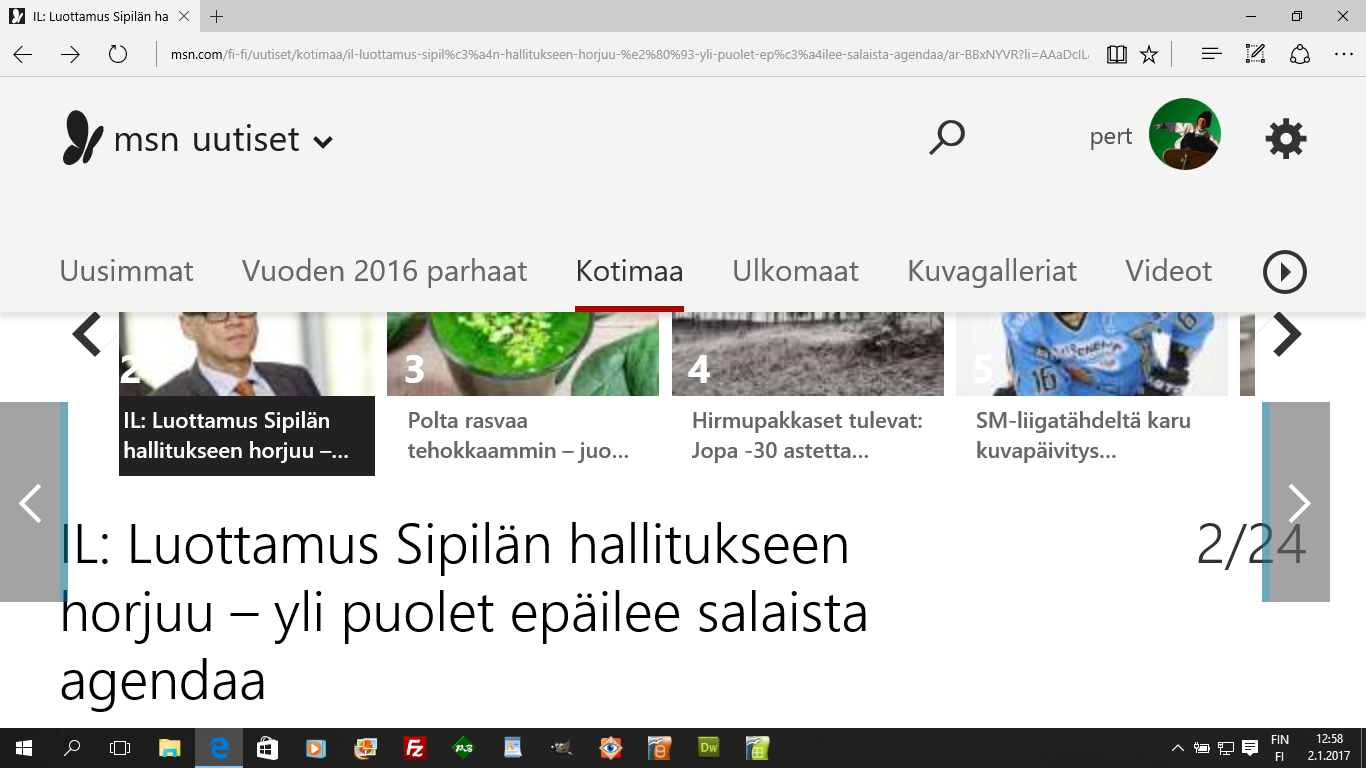This screenshot has height=768, width=1366.
Task: Switch to the Ulkomaat tab
Action: (795, 271)
